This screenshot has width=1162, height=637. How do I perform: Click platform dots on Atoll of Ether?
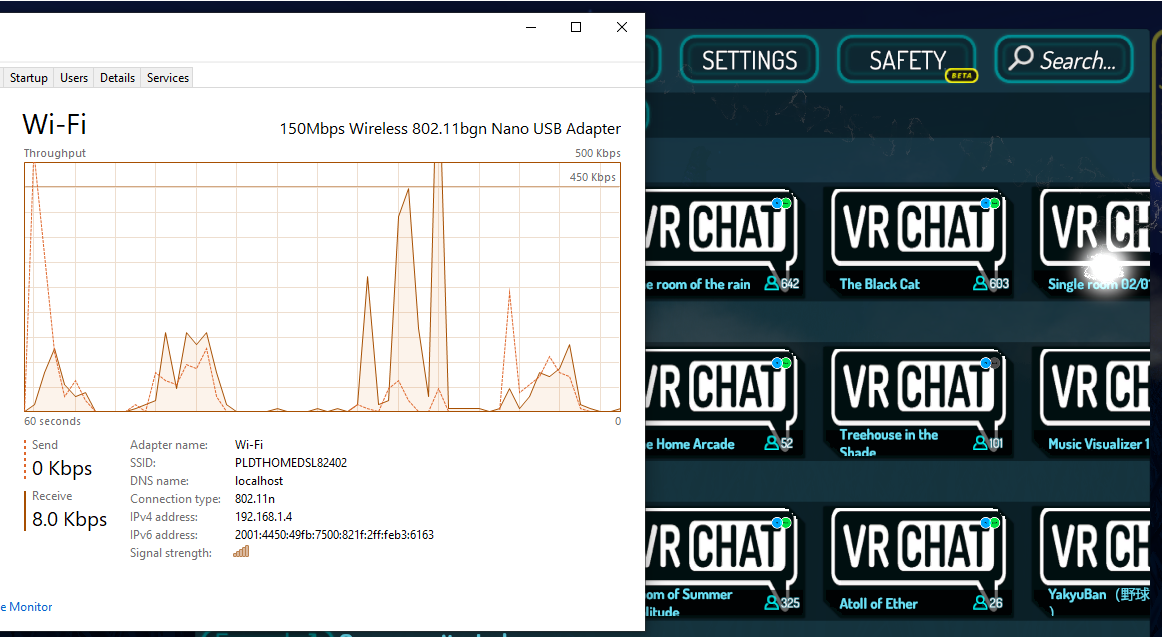coord(990,523)
